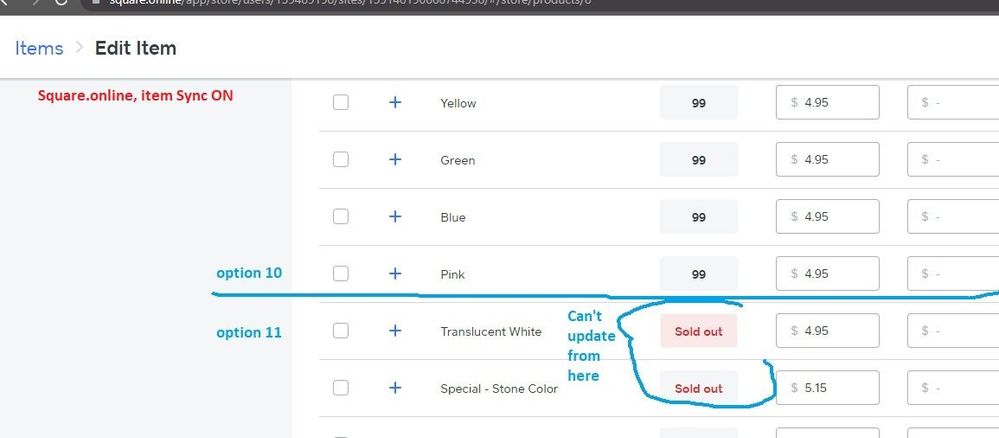This screenshot has width=999, height=438.
Task: Open Sold out status for Translucent White
Action: click(698, 331)
